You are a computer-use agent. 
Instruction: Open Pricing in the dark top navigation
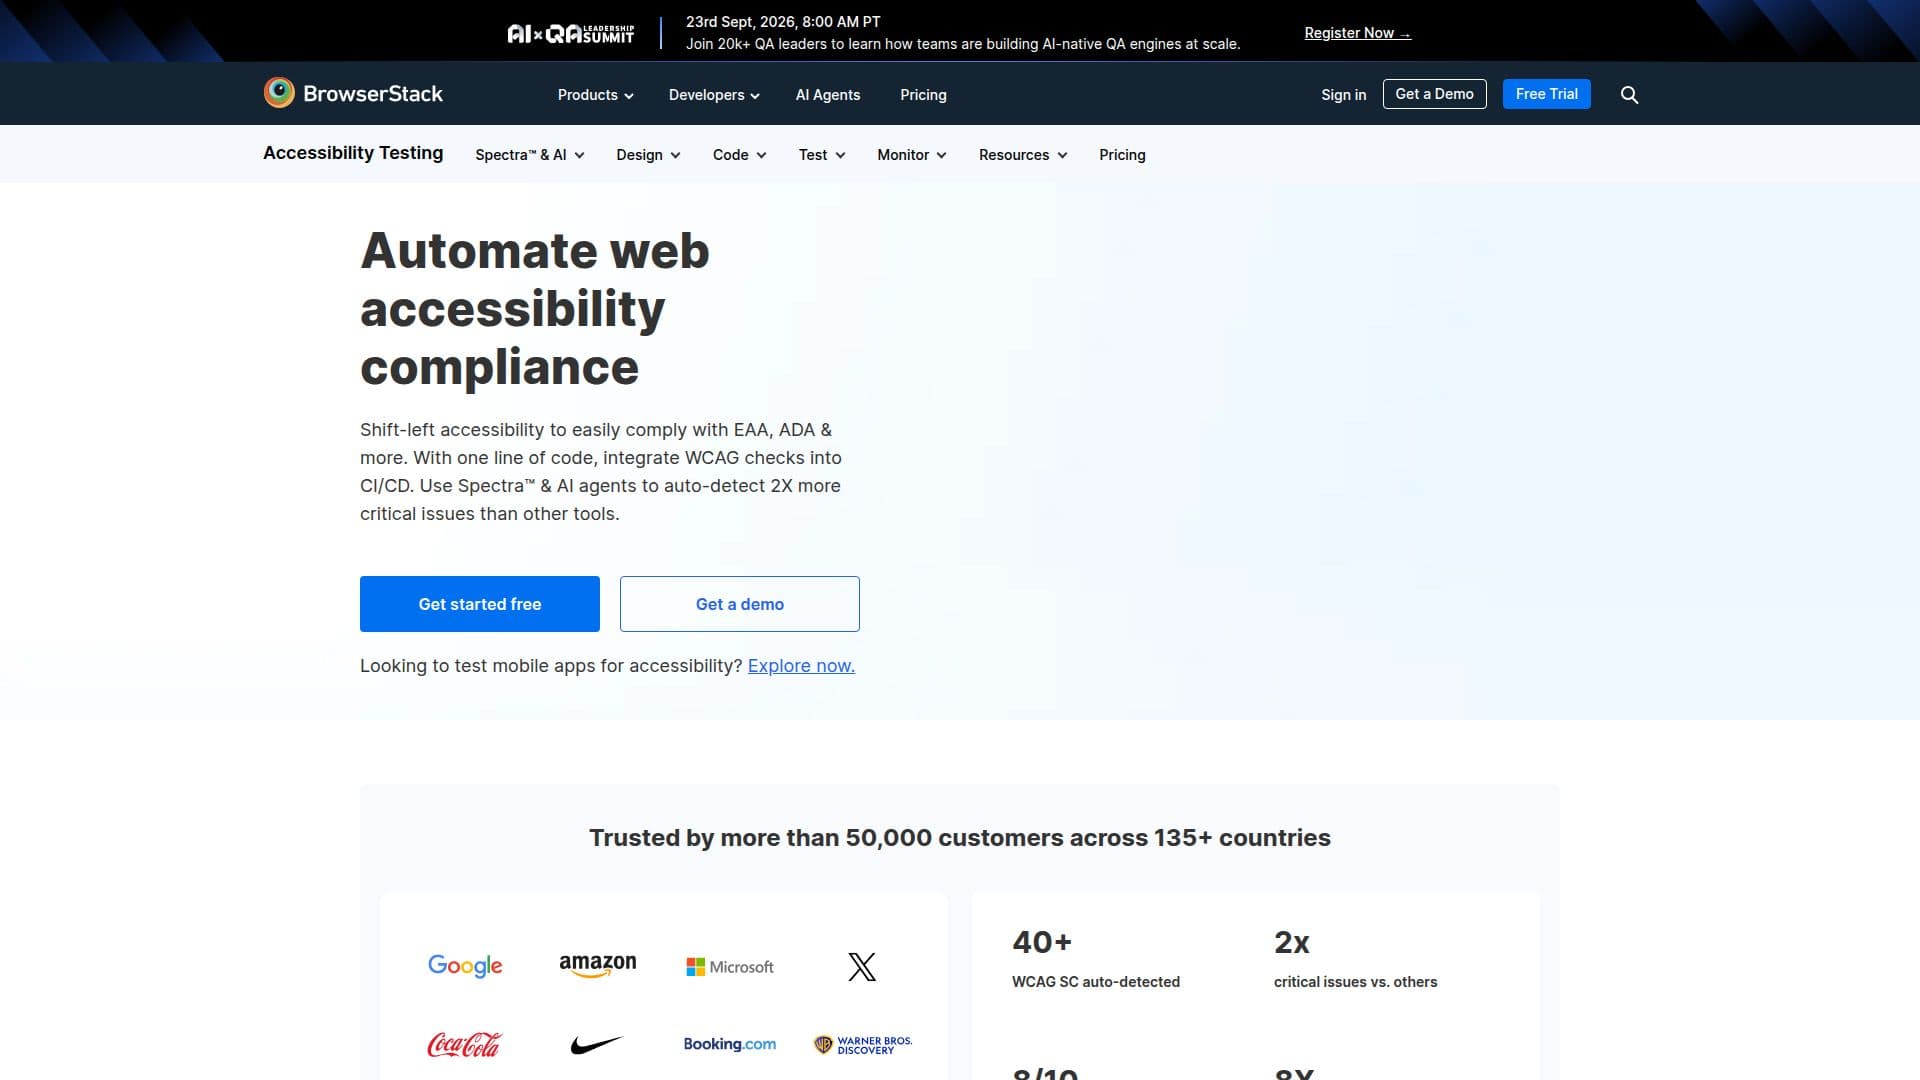[923, 95]
